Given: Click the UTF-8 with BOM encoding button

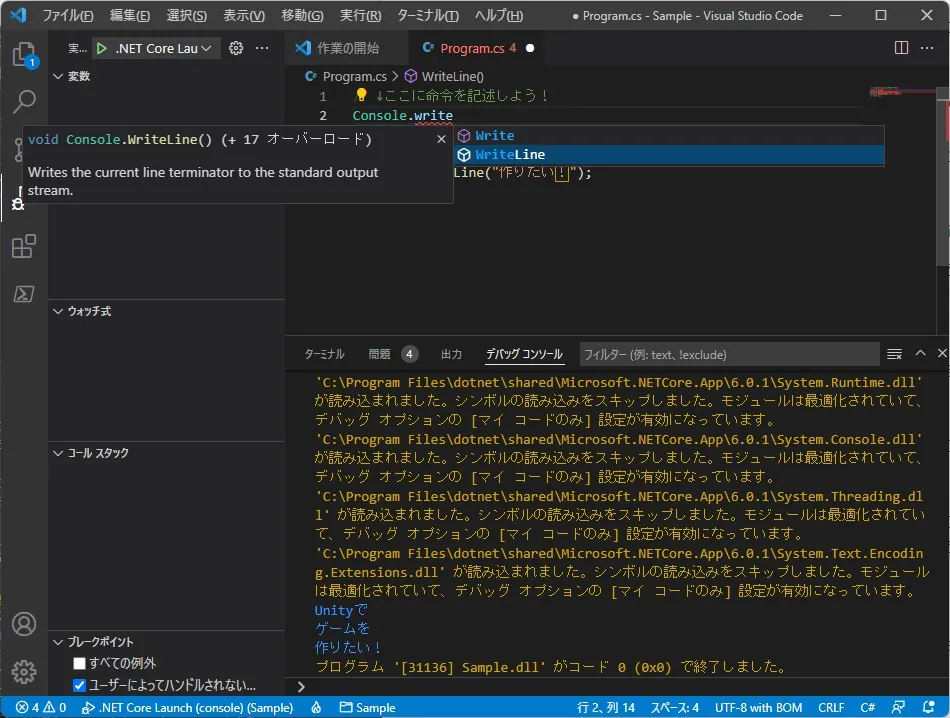Looking at the screenshot, I should coord(758,707).
